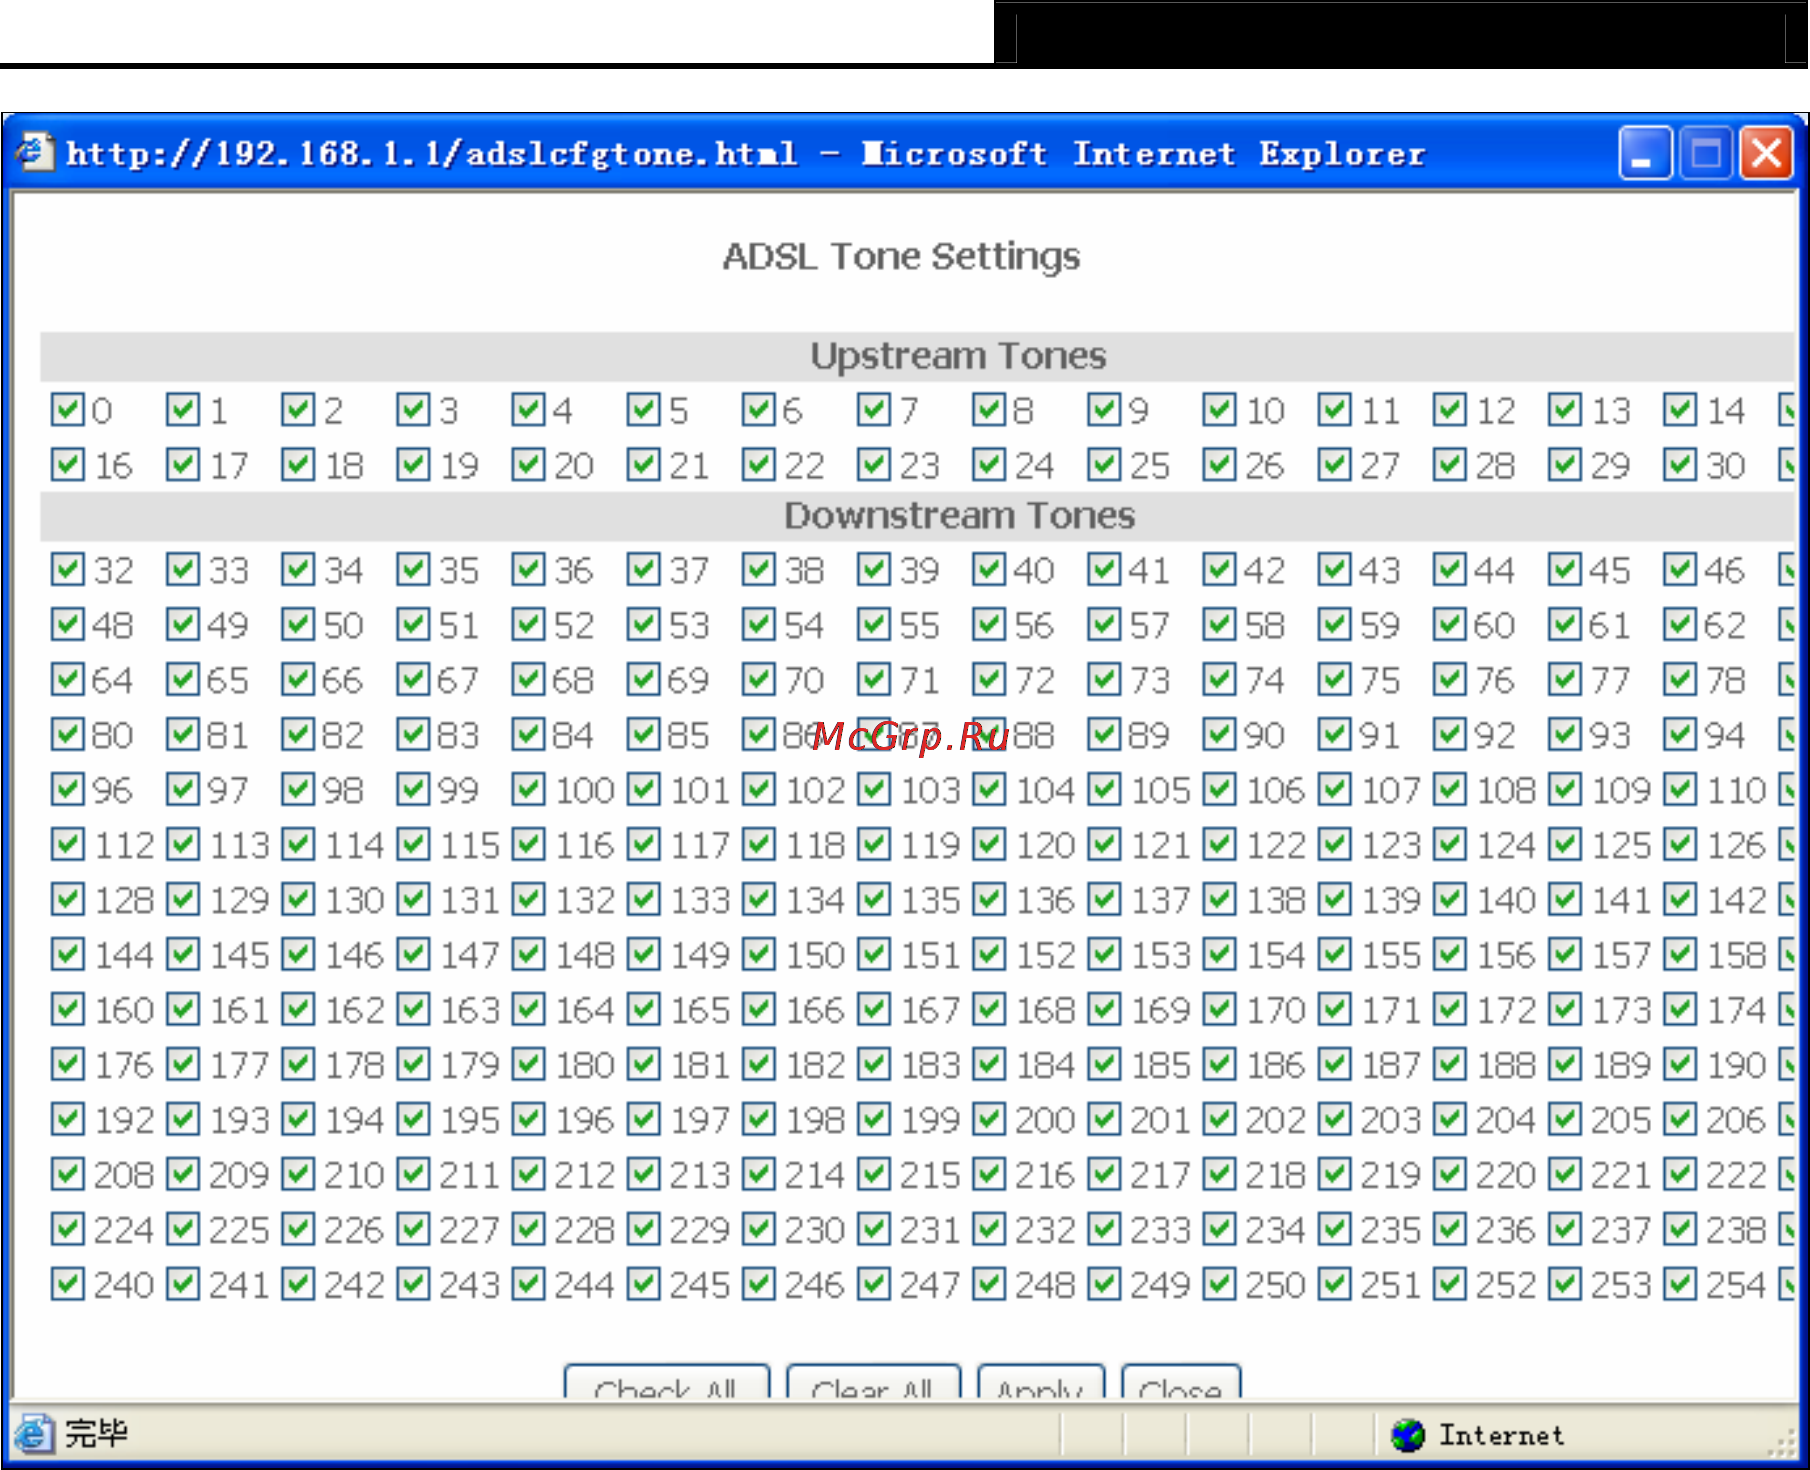Uncheck downstream tone 192 checkbox

click(68, 1119)
